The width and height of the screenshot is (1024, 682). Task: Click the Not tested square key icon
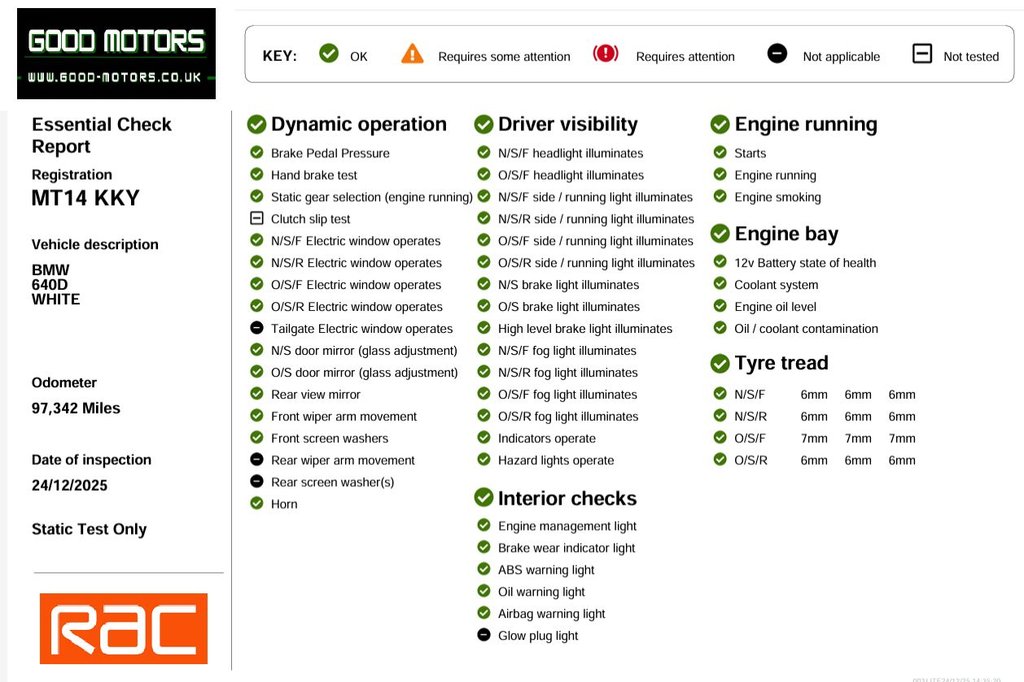click(x=922, y=54)
